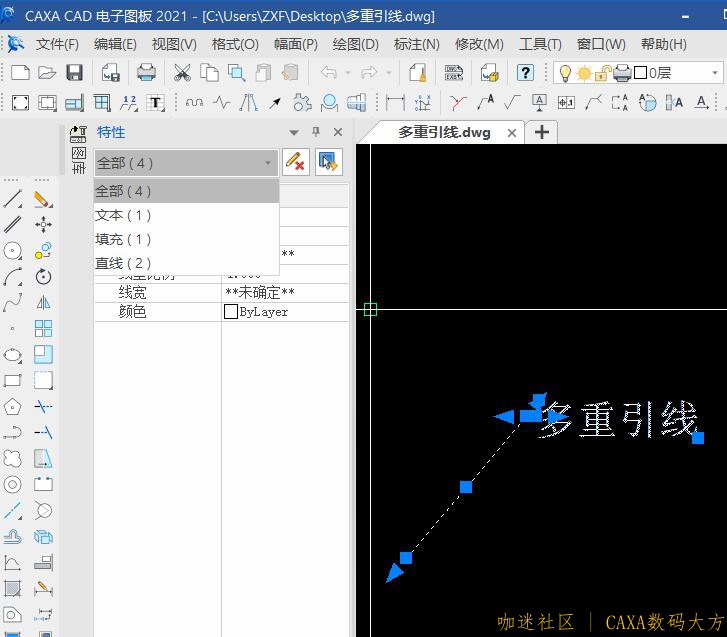Click the ByLayer color swatch
The width and height of the screenshot is (727, 637).
231,312
